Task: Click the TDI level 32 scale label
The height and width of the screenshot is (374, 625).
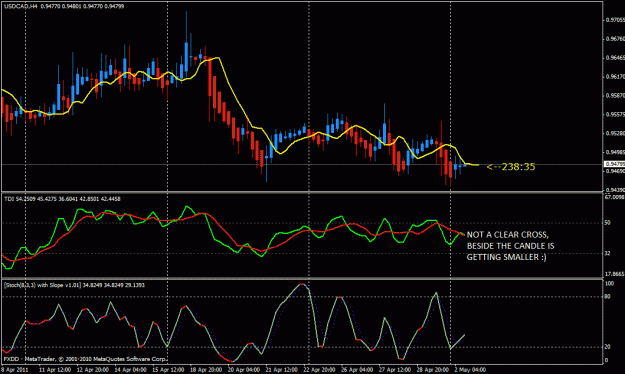Action: [607, 253]
